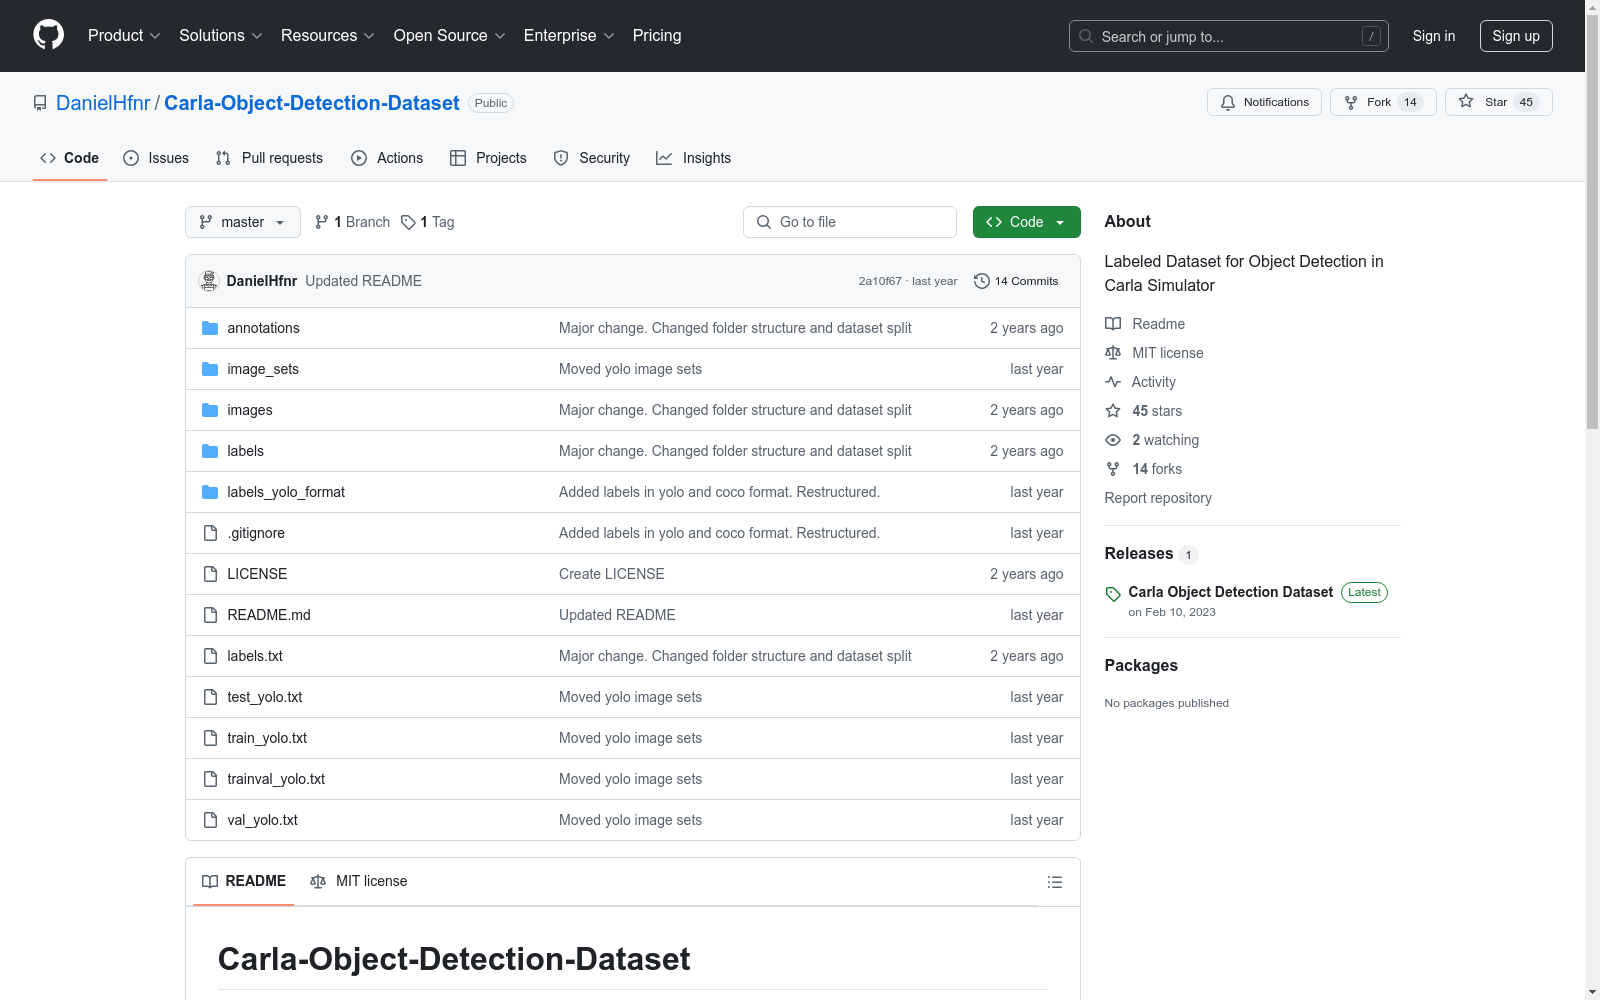Click the Updated README commit message in header row

click(x=363, y=281)
